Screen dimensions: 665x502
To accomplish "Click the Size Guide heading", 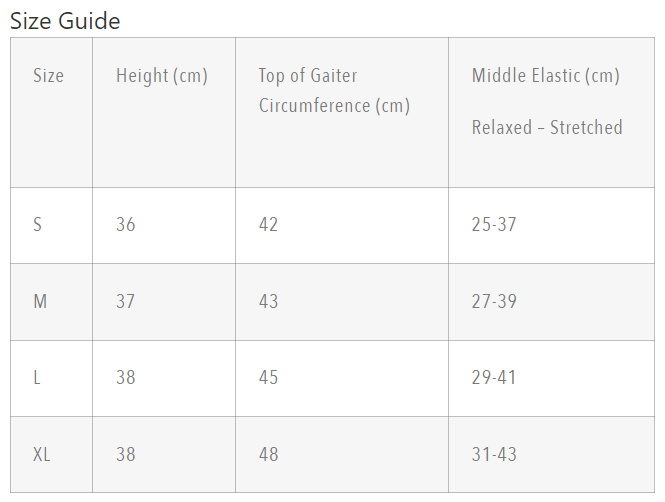I will (65, 21).
